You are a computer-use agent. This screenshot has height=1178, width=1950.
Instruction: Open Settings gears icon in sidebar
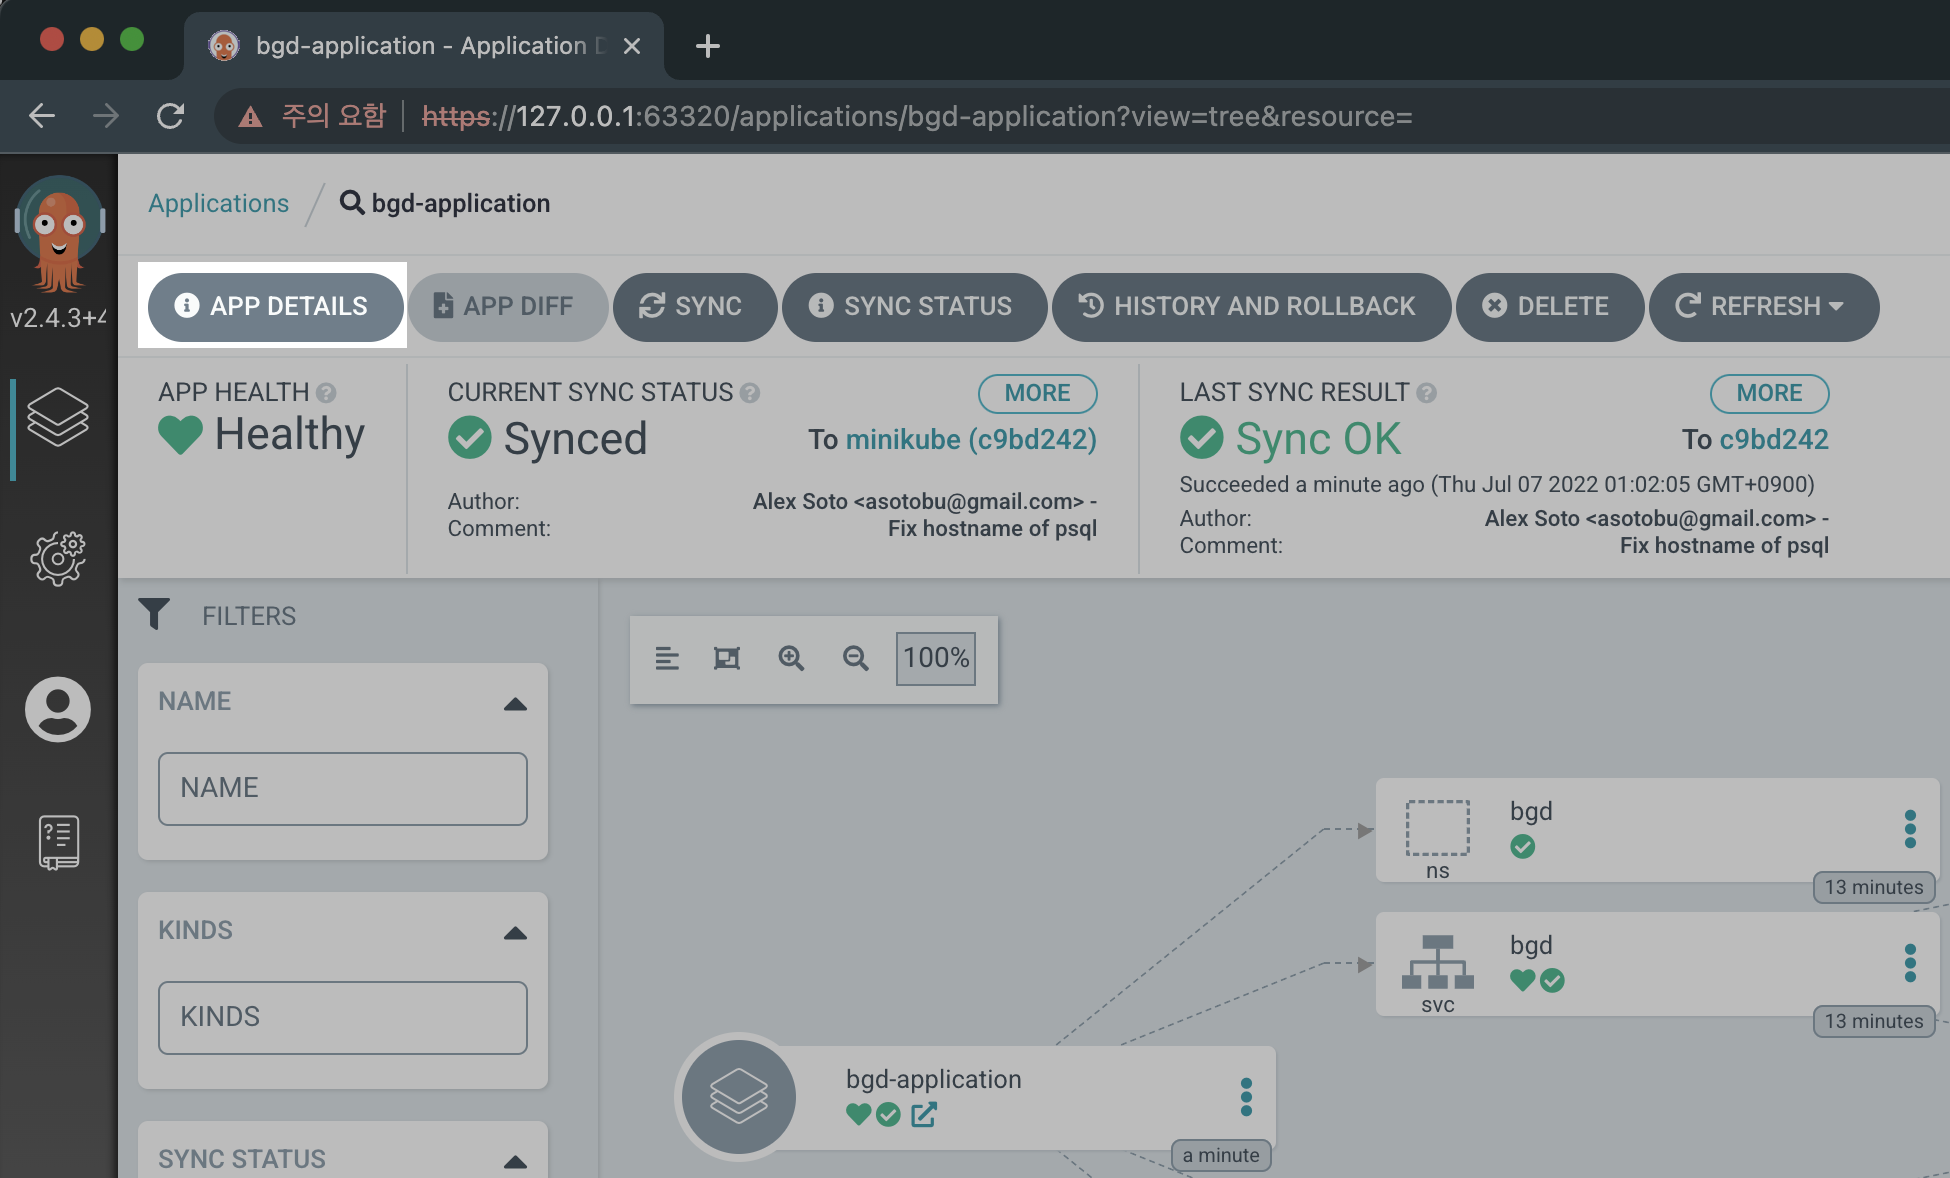58,558
